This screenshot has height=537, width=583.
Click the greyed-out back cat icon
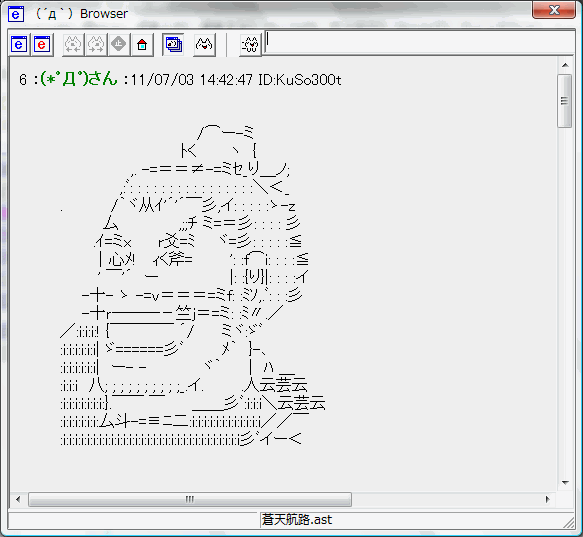(73, 45)
